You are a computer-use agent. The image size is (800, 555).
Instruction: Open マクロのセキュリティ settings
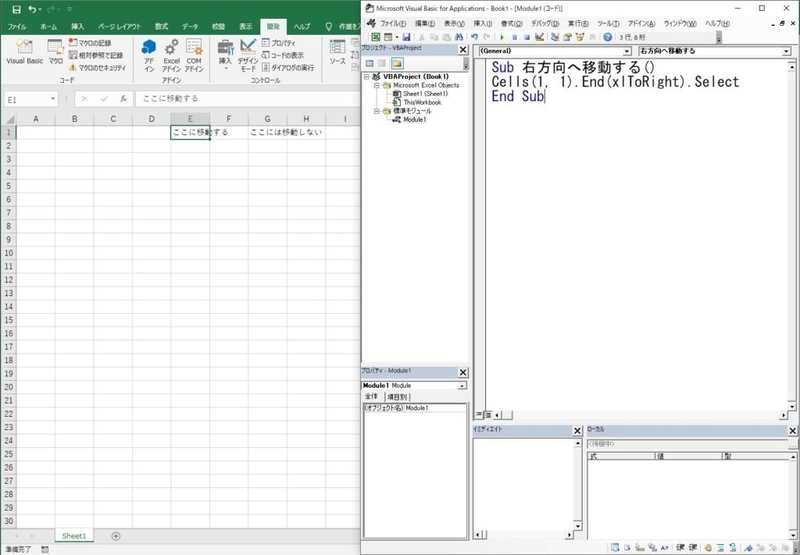click(97, 67)
